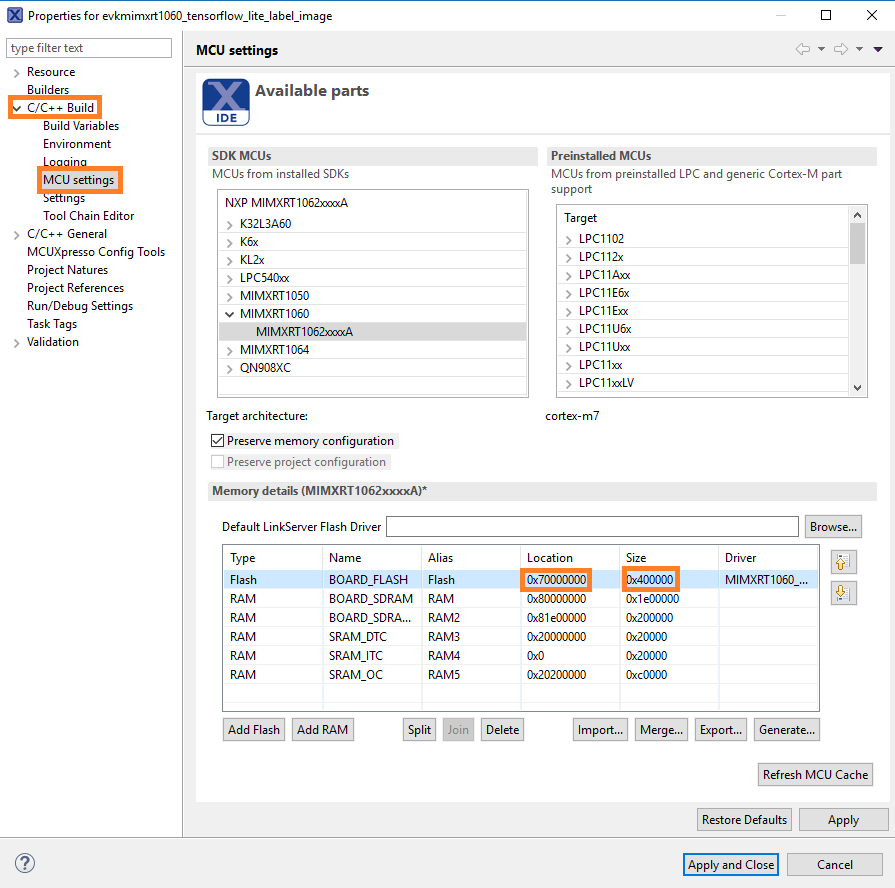Click the back navigation arrow icon
The width and height of the screenshot is (895, 888).
(x=803, y=49)
